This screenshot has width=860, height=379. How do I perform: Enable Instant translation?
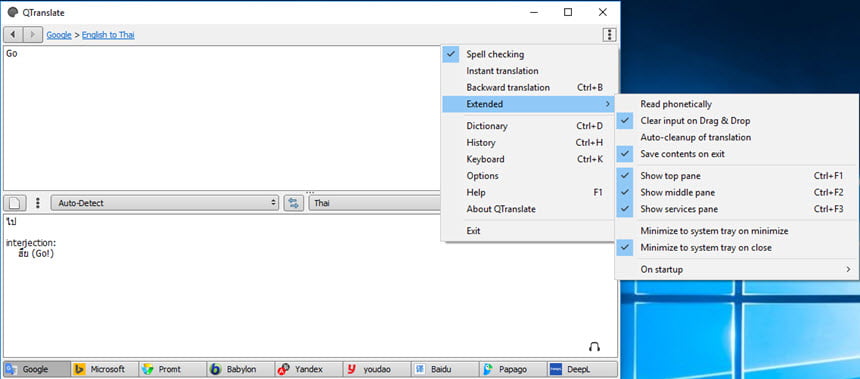tap(528, 71)
